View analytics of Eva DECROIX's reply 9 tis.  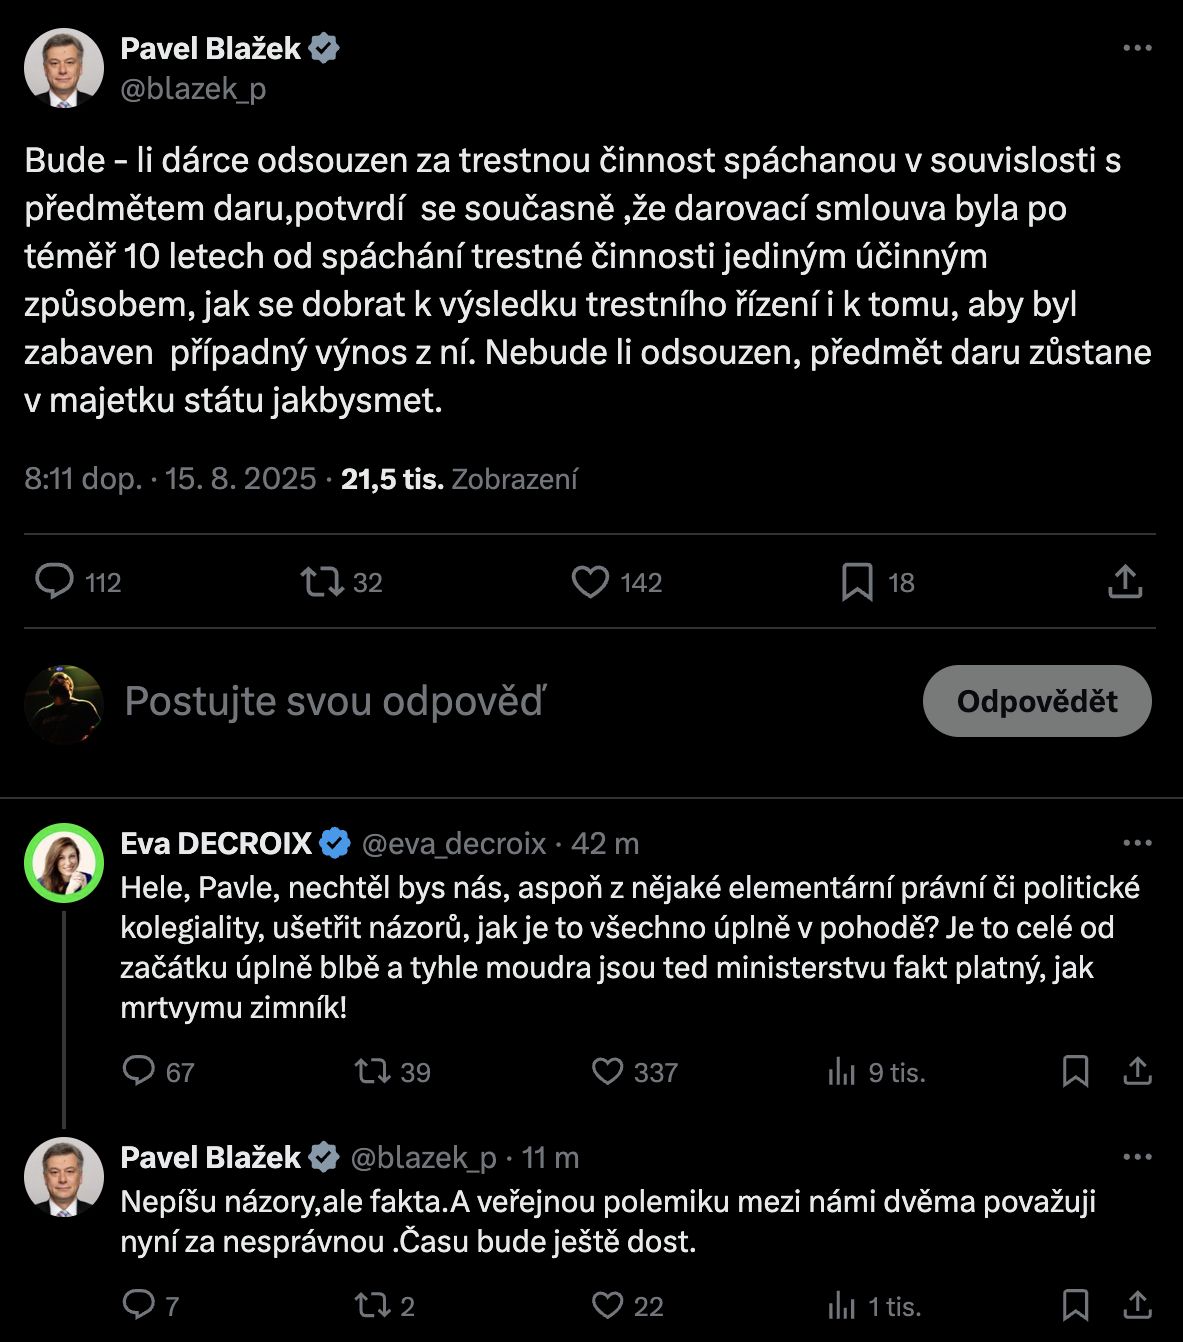(x=842, y=1073)
